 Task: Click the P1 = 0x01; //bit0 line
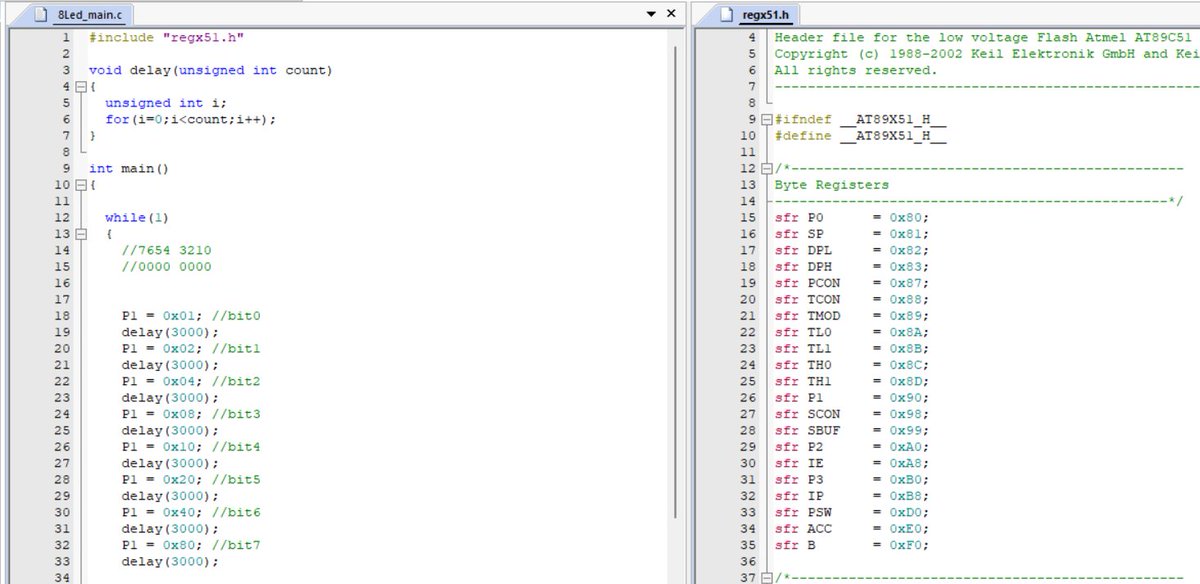coord(191,316)
